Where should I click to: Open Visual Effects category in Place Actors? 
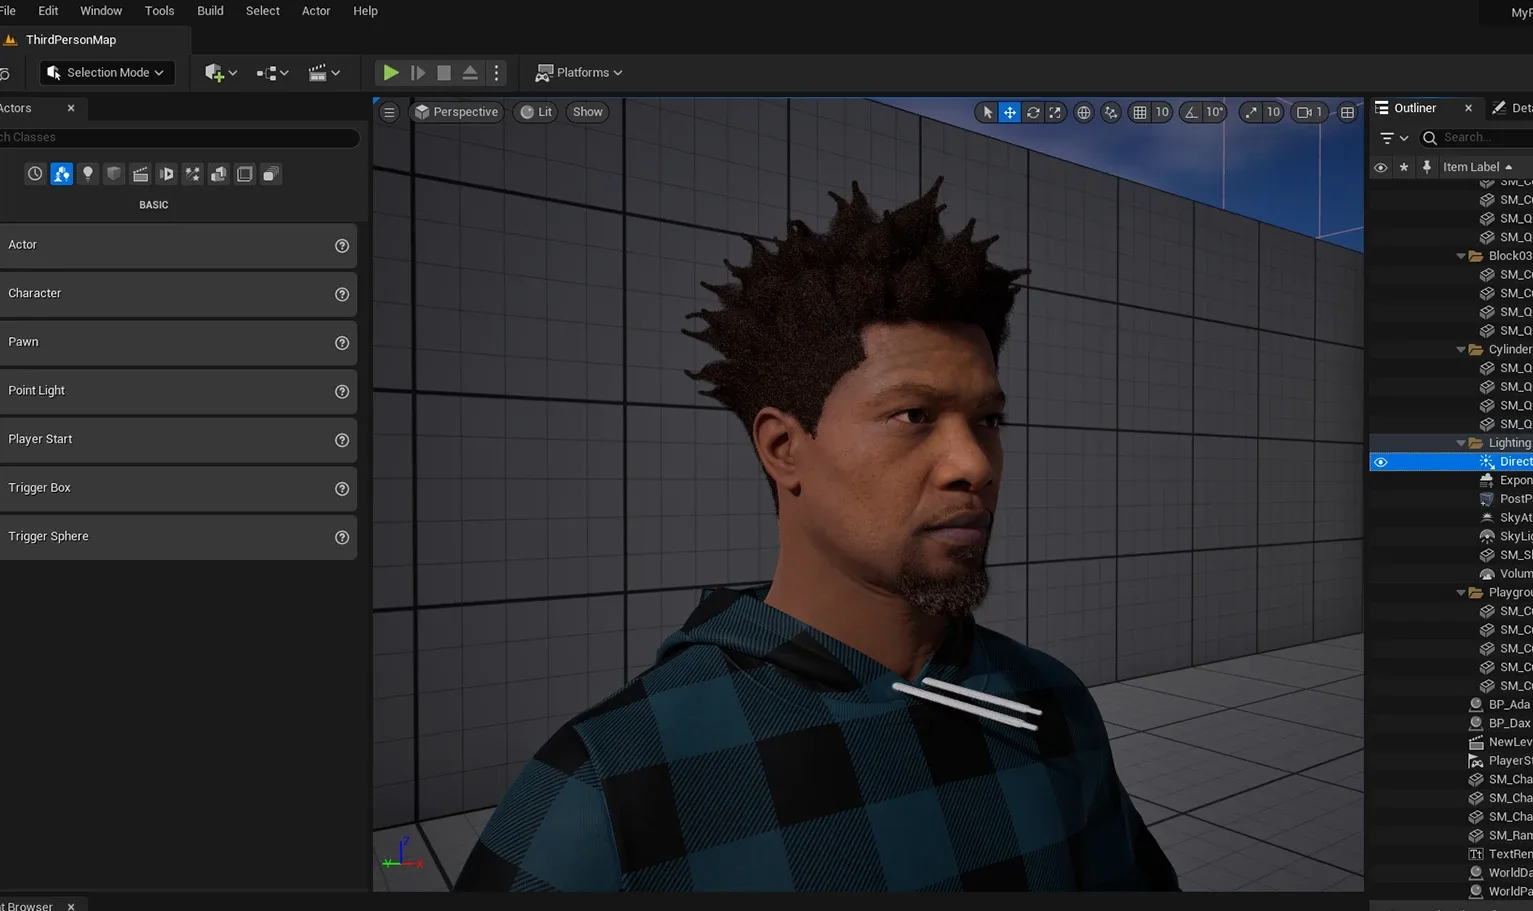tap(192, 174)
